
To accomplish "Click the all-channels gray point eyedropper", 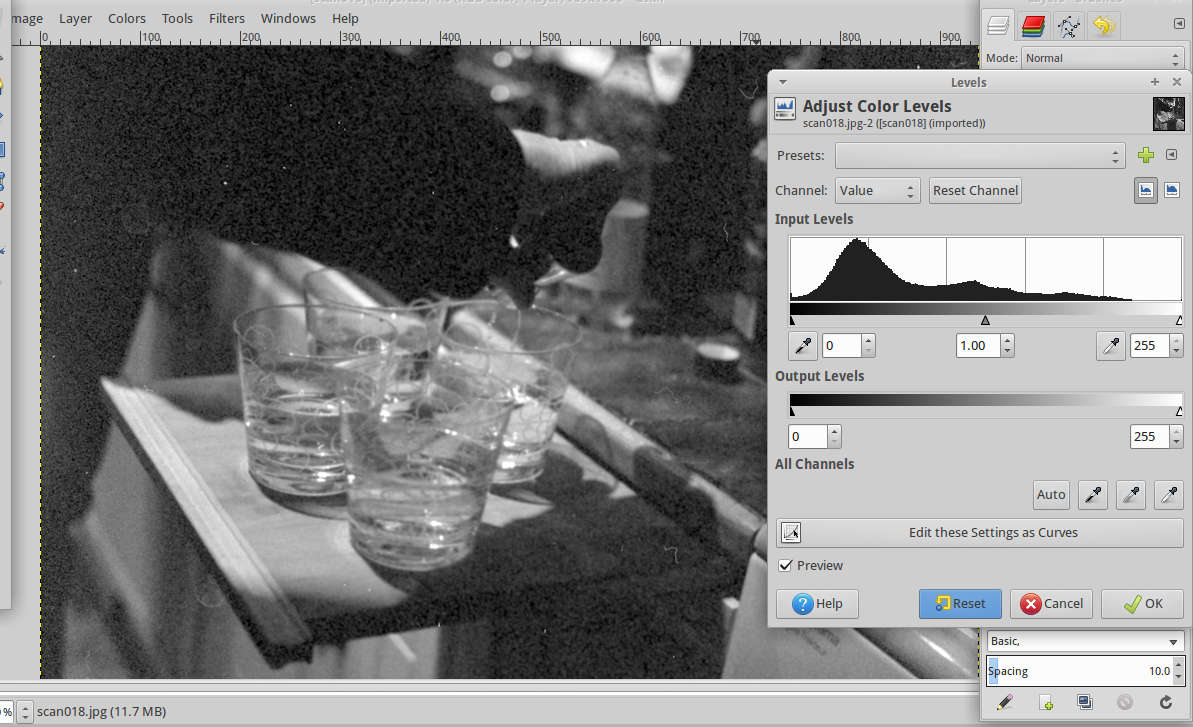I will coord(1130,494).
